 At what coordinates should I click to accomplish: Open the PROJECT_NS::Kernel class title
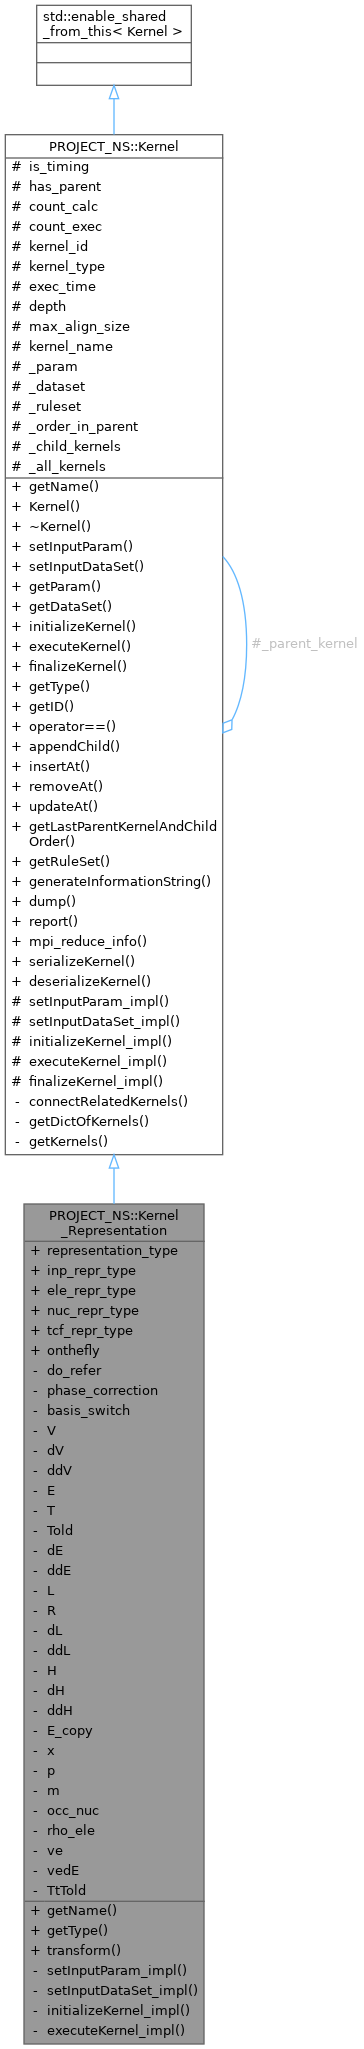click(113, 146)
